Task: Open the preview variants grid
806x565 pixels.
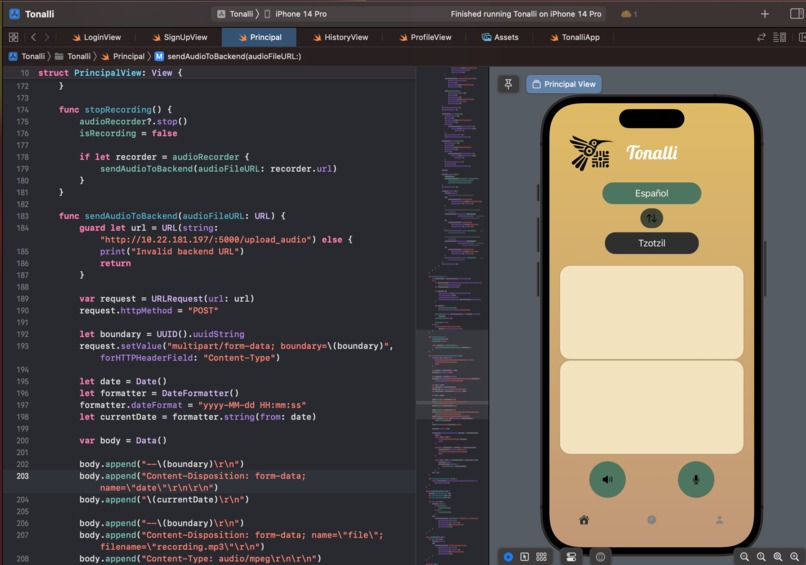Action: pos(541,557)
